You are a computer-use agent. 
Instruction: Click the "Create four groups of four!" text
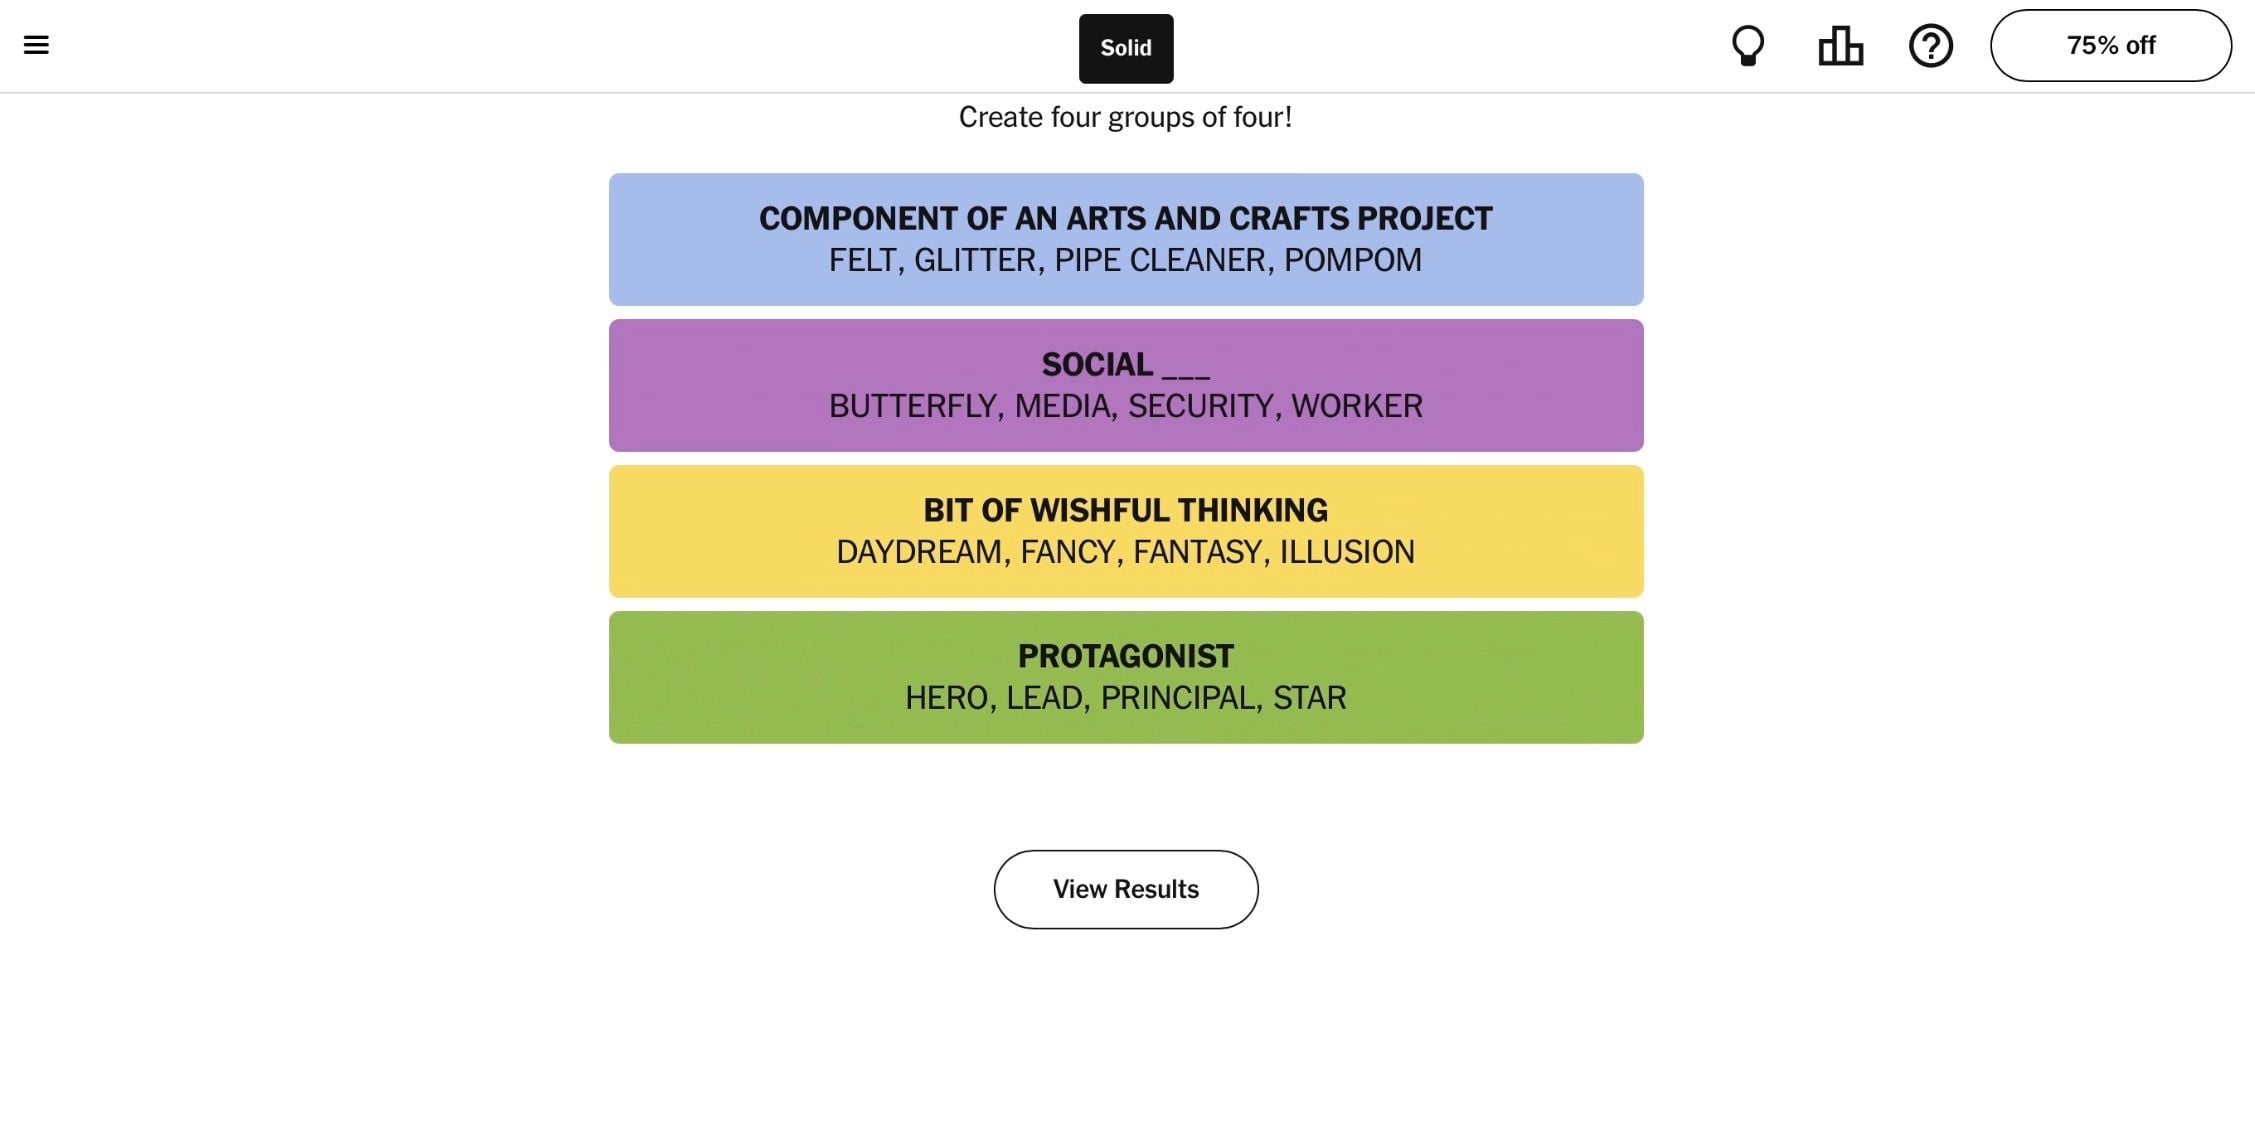click(1125, 117)
